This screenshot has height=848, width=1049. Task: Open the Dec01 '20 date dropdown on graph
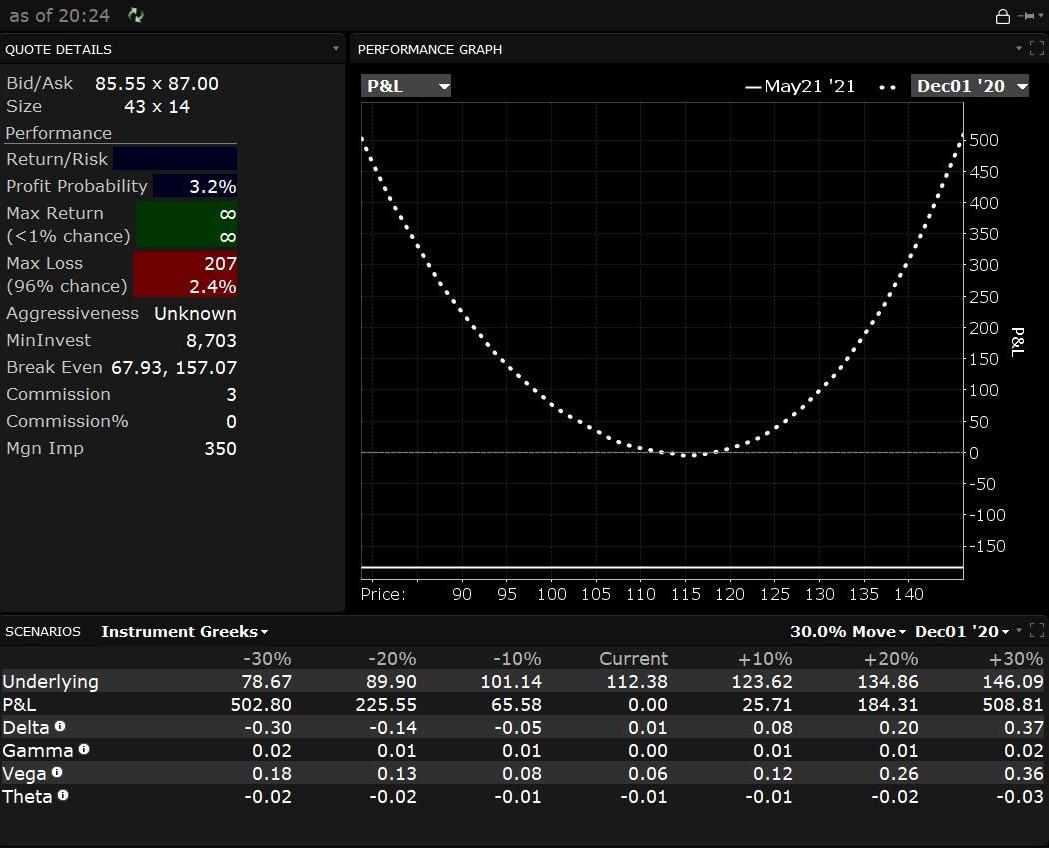[970, 86]
